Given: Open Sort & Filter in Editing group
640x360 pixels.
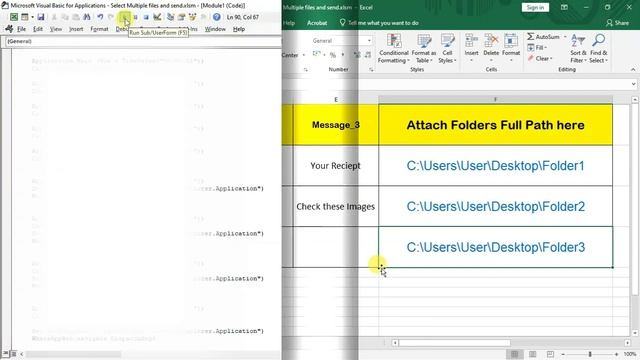Looking at the screenshot, I should coord(578,49).
